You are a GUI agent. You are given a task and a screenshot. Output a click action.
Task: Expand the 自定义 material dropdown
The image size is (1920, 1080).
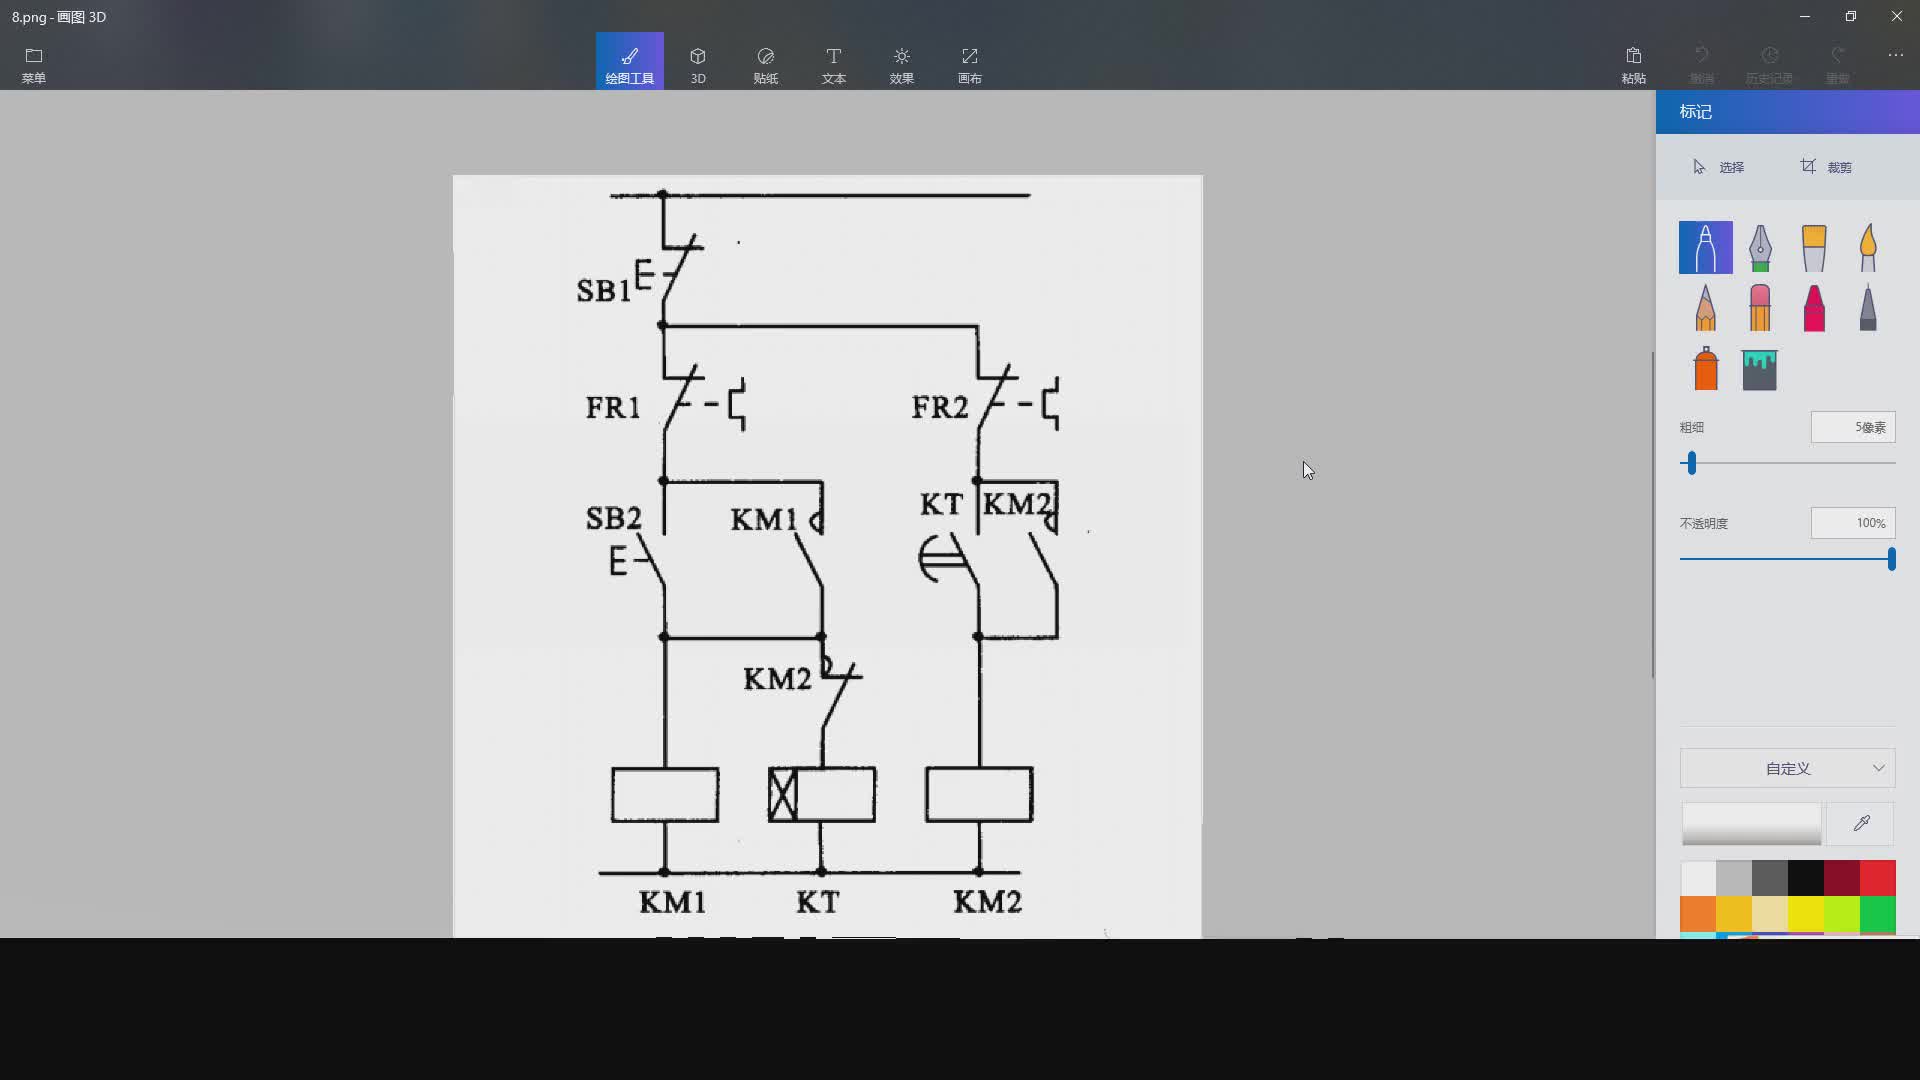click(x=1788, y=768)
